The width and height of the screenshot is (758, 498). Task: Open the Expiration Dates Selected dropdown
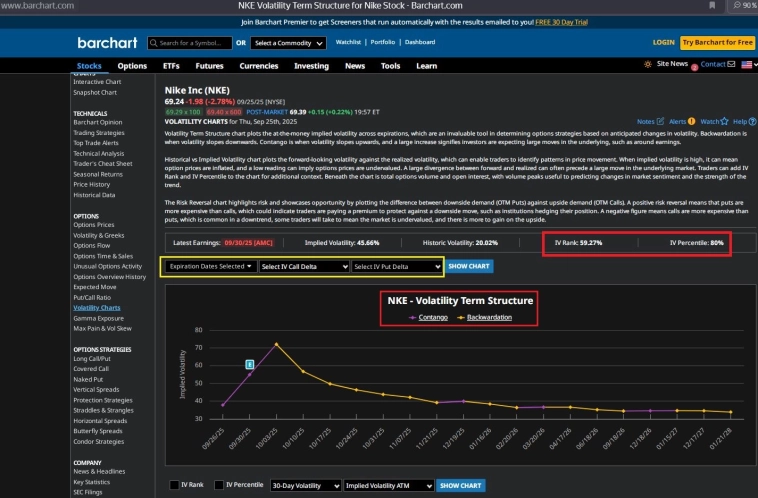pos(209,267)
